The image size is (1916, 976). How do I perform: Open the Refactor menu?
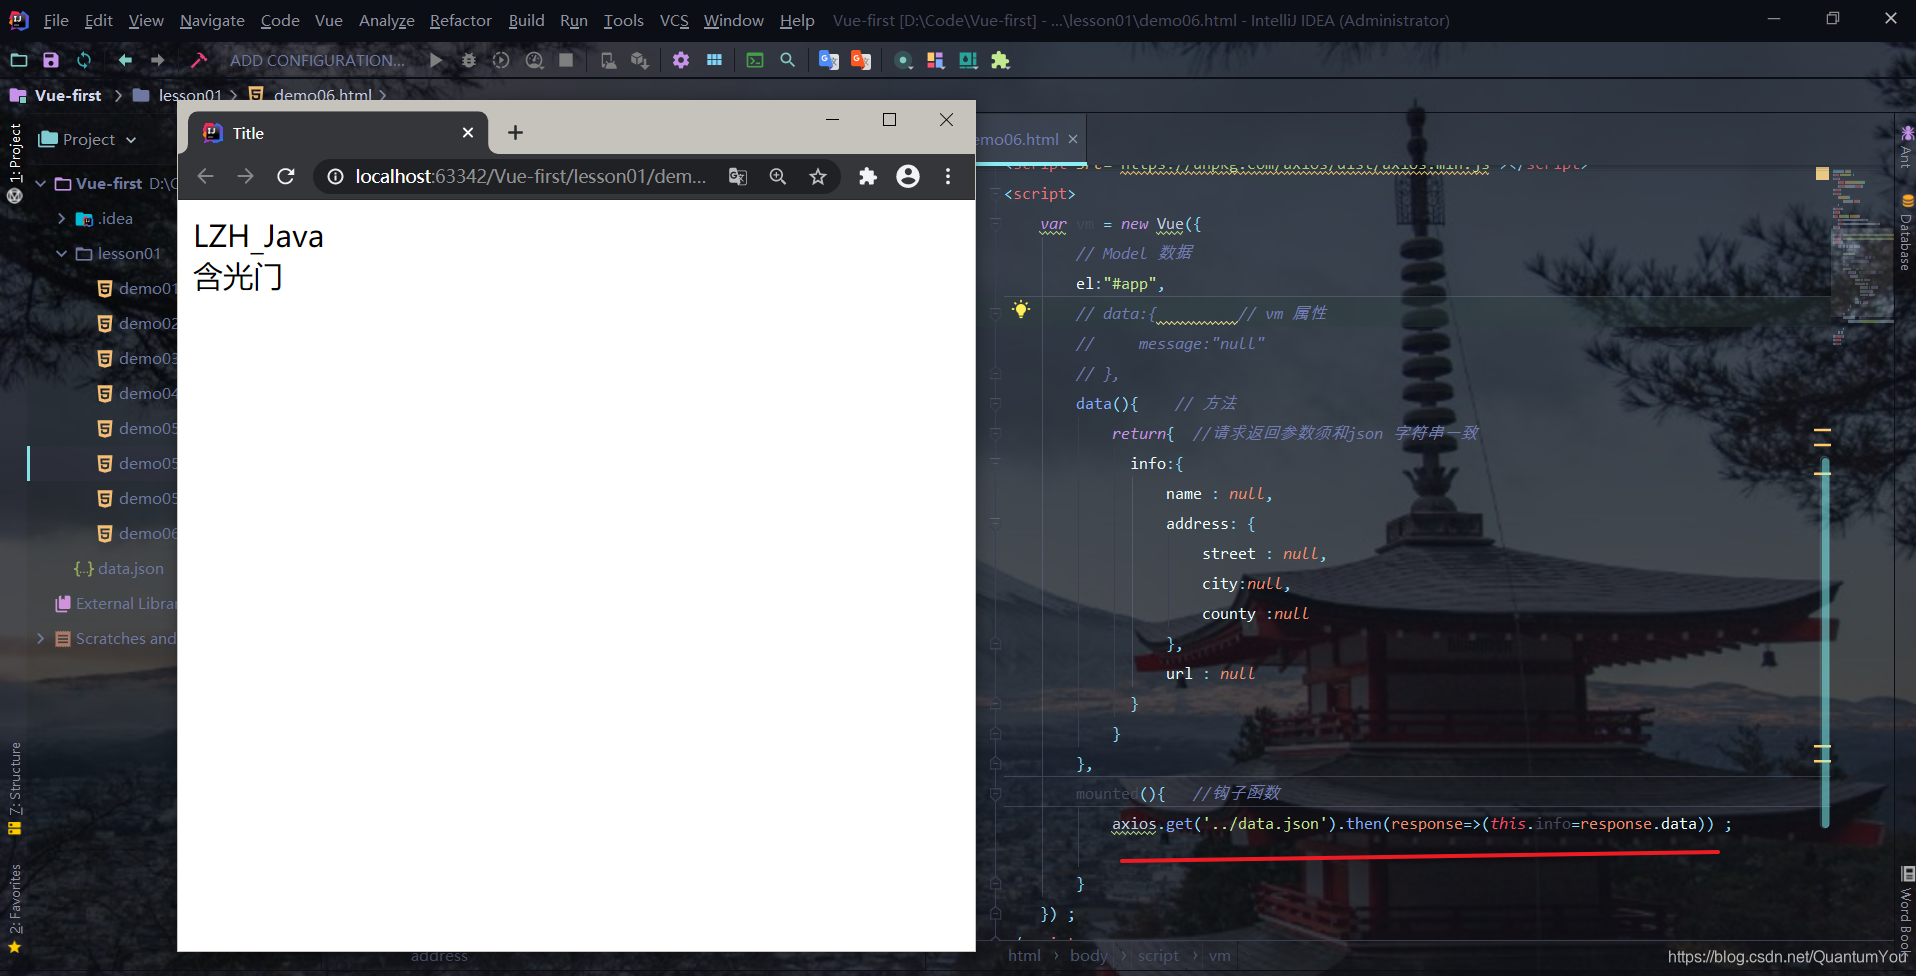point(461,20)
